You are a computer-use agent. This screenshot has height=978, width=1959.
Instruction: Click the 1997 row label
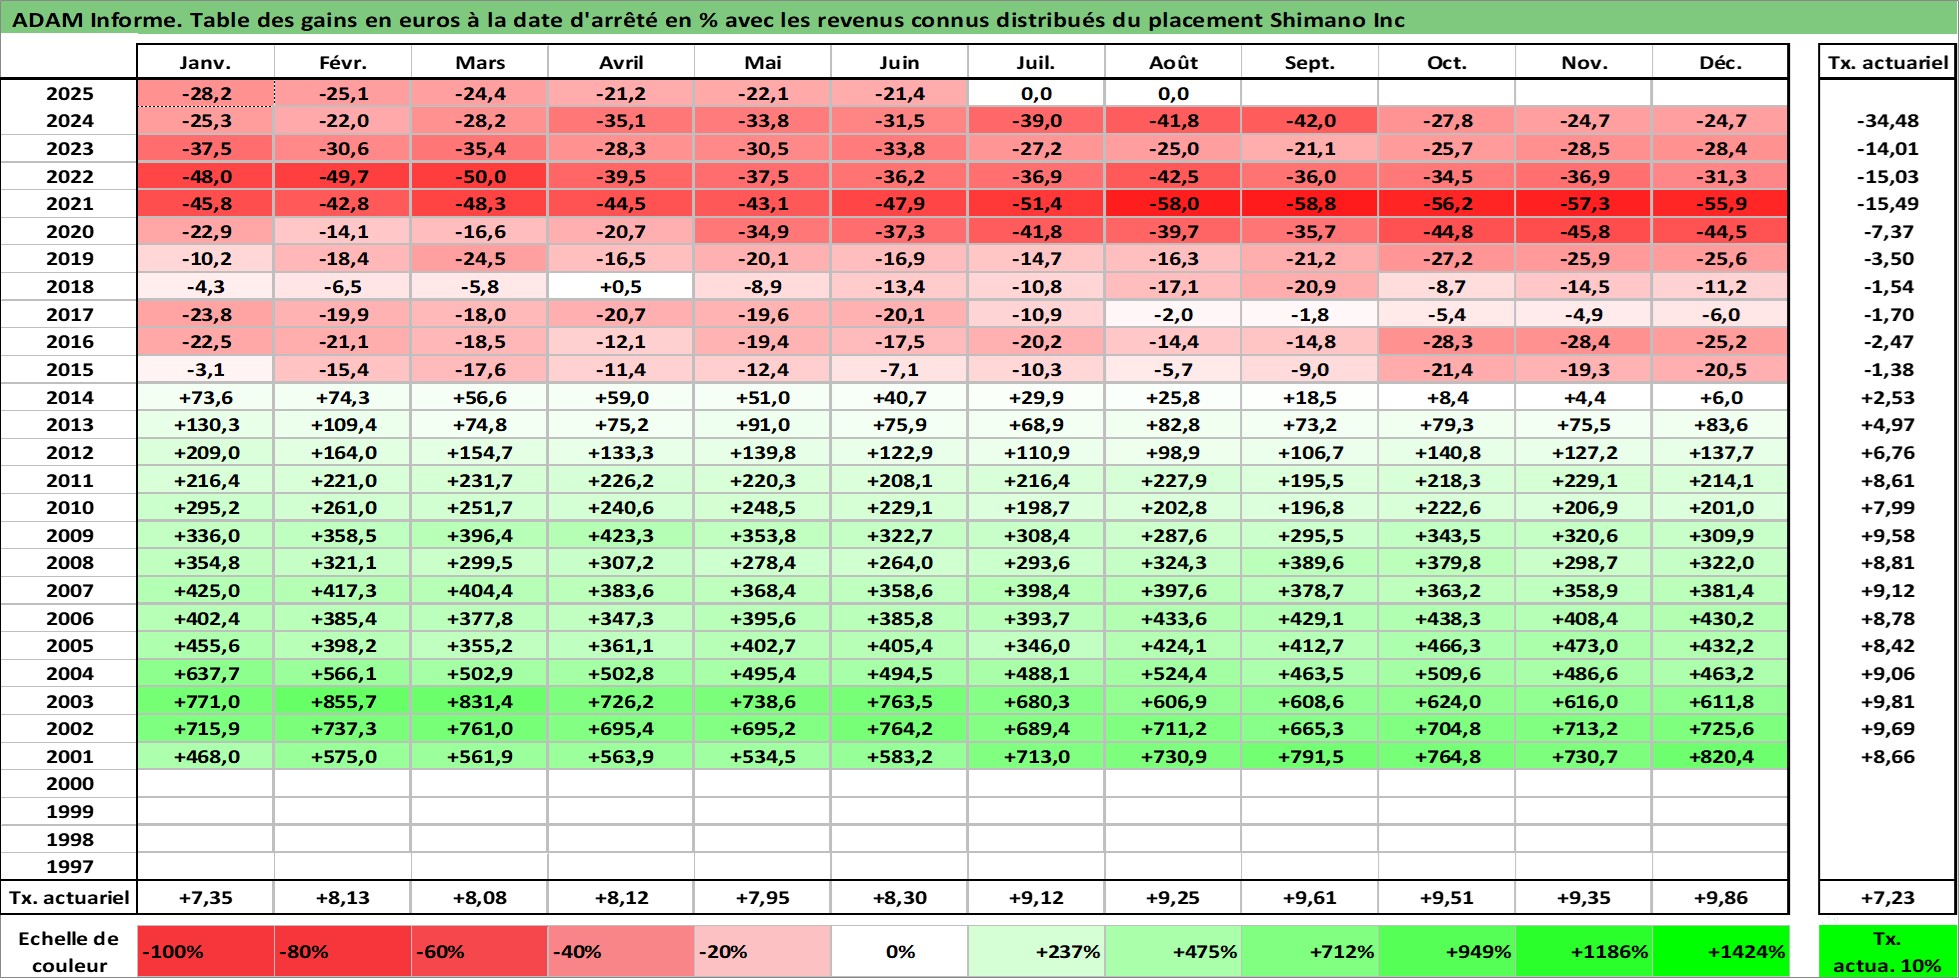click(x=69, y=866)
